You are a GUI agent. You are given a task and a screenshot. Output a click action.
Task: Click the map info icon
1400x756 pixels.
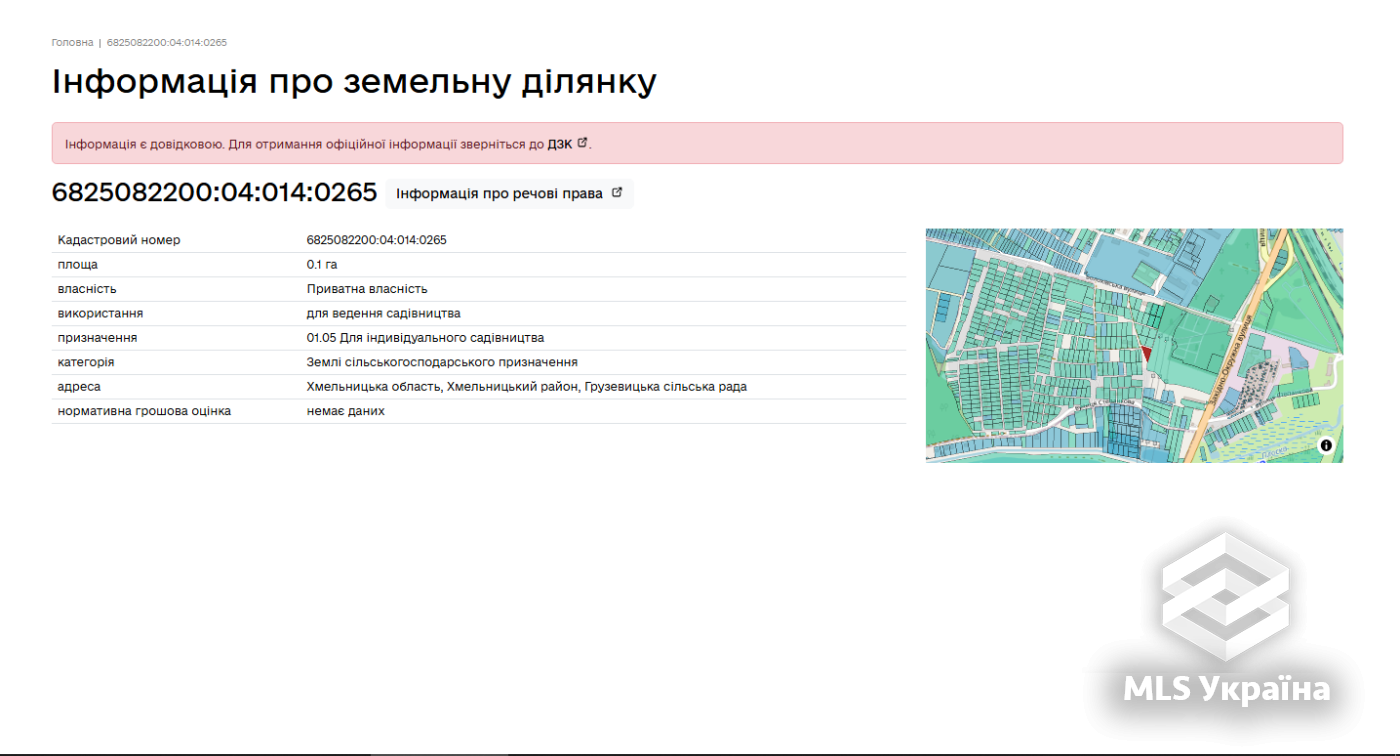[1326, 445]
